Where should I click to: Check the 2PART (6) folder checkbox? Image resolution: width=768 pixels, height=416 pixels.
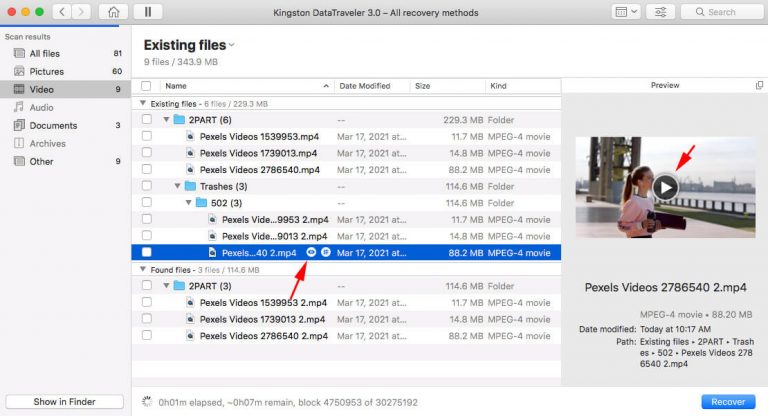(x=146, y=119)
